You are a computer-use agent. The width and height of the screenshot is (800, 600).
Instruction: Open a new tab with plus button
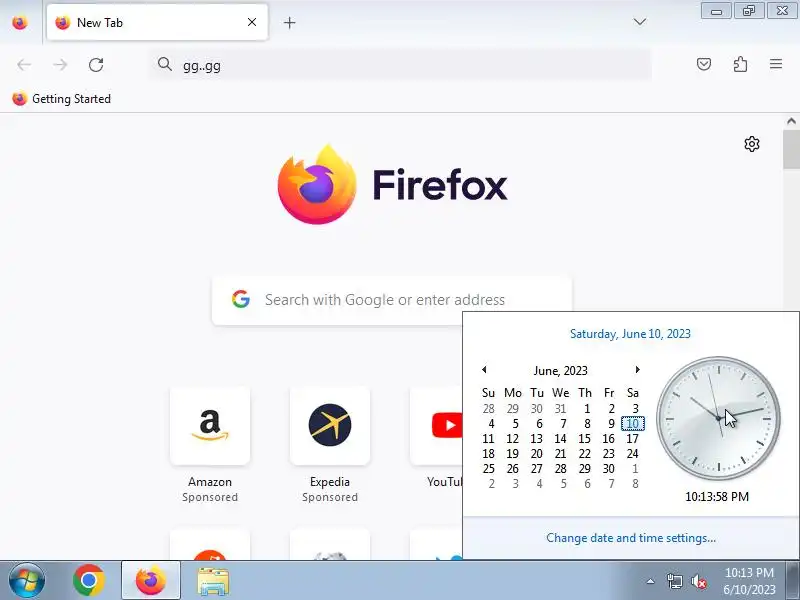(x=289, y=22)
